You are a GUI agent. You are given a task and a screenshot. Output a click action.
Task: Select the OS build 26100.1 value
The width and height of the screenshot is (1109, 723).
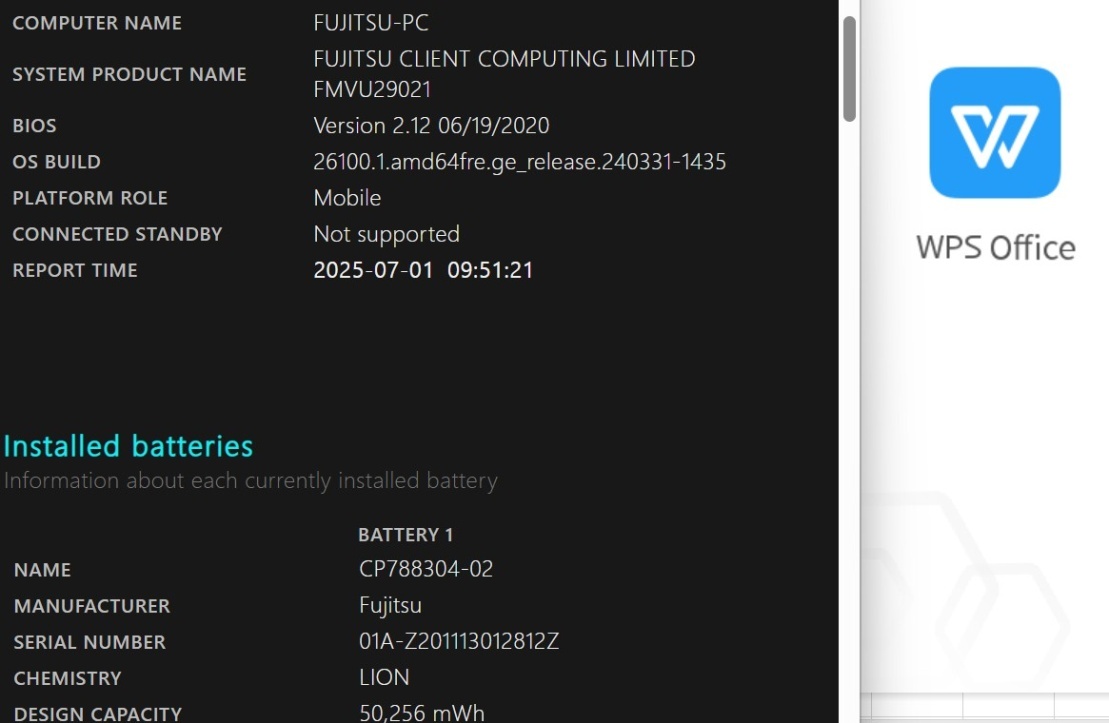[x=519, y=162]
